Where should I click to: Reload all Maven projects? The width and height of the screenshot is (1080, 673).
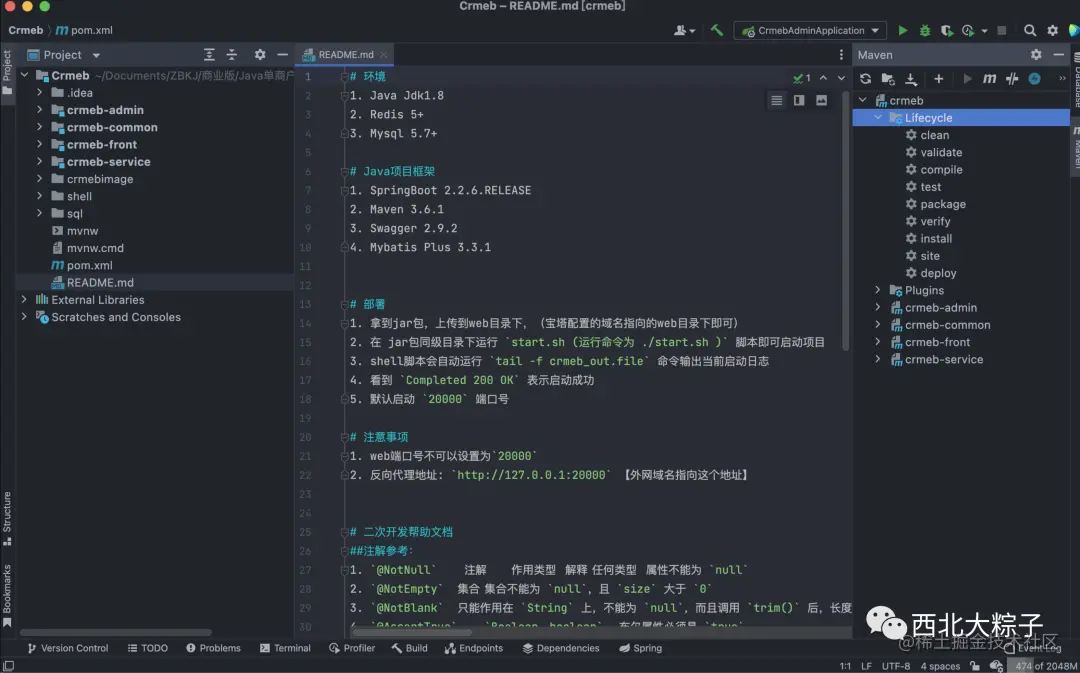click(866, 79)
